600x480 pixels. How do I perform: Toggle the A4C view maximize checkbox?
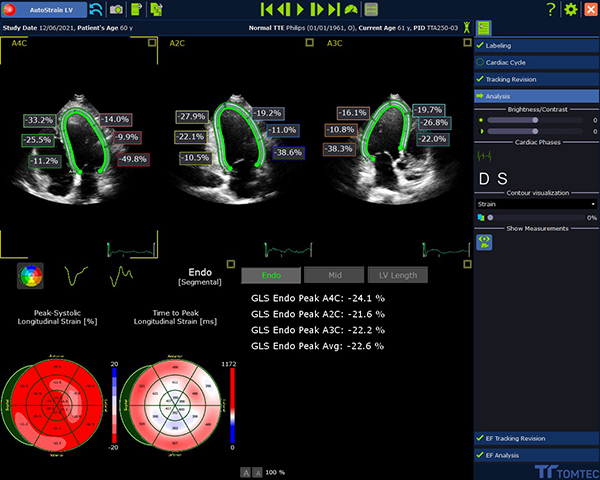tap(150, 43)
